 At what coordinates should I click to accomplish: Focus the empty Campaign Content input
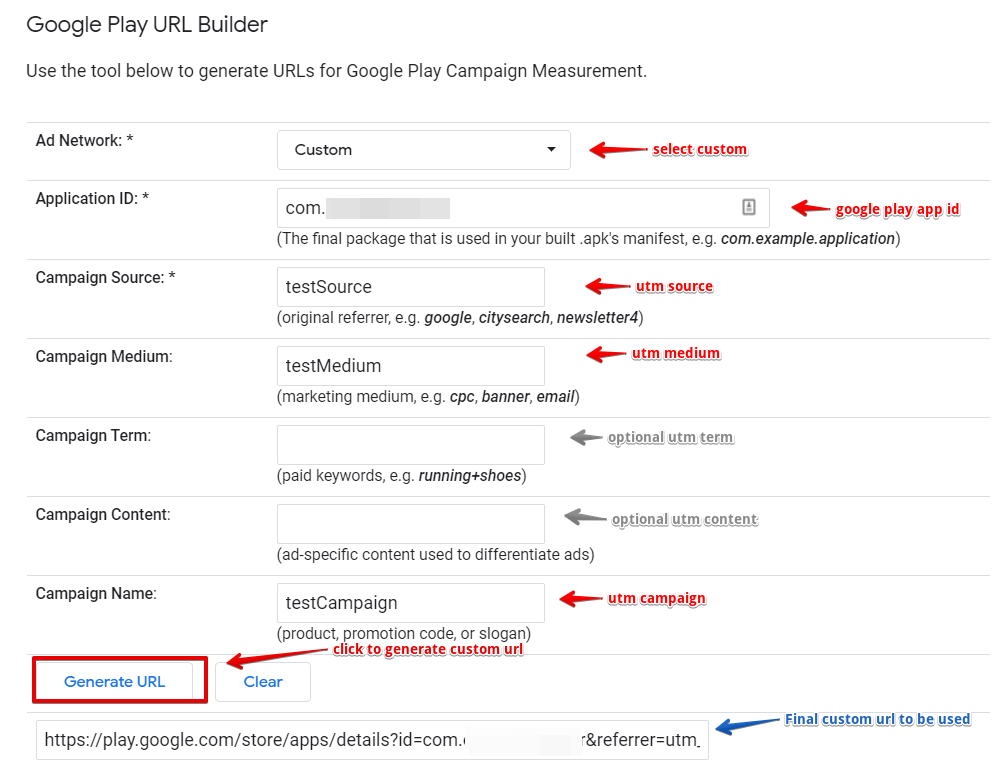tap(410, 524)
